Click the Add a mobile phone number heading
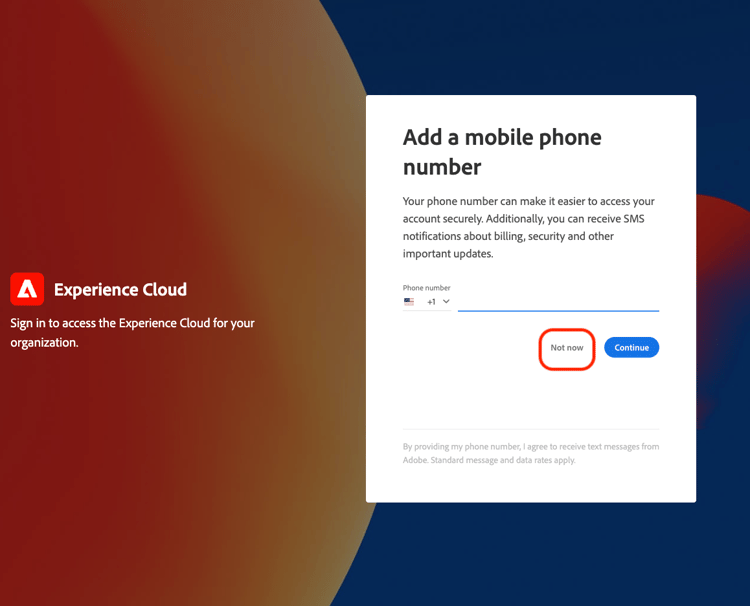The width and height of the screenshot is (750, 606). 502,152
